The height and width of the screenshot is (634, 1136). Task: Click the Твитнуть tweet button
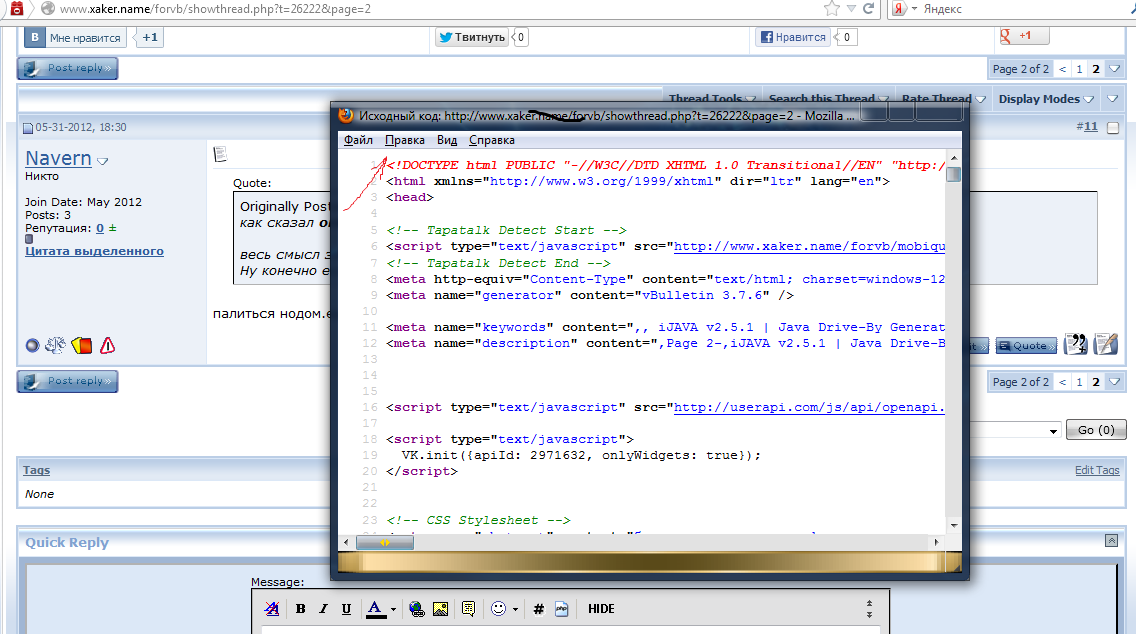pyautogui.click(x=472, y=37)
